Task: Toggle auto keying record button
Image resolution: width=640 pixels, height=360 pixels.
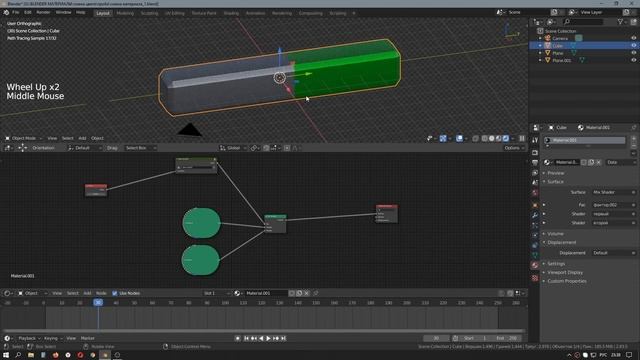Action: tap(238, 338)
